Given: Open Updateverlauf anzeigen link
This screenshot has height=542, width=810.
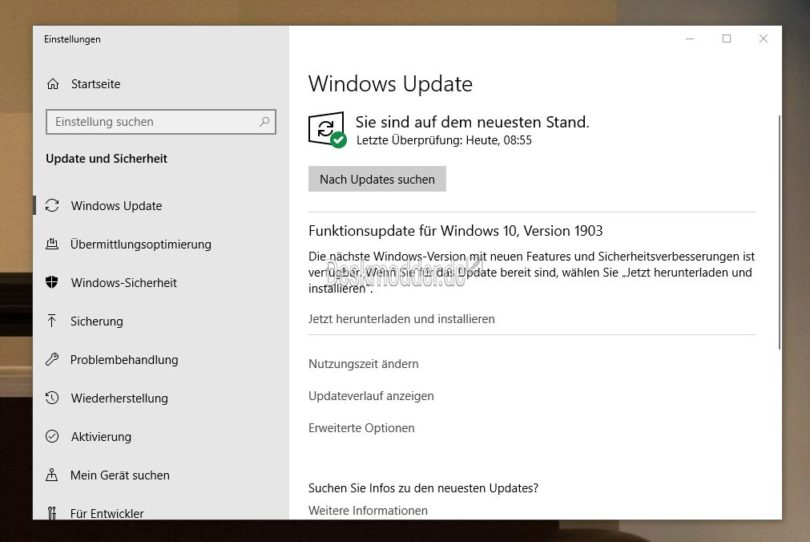Looking at the screenshot, I should (x=371, y=396).
